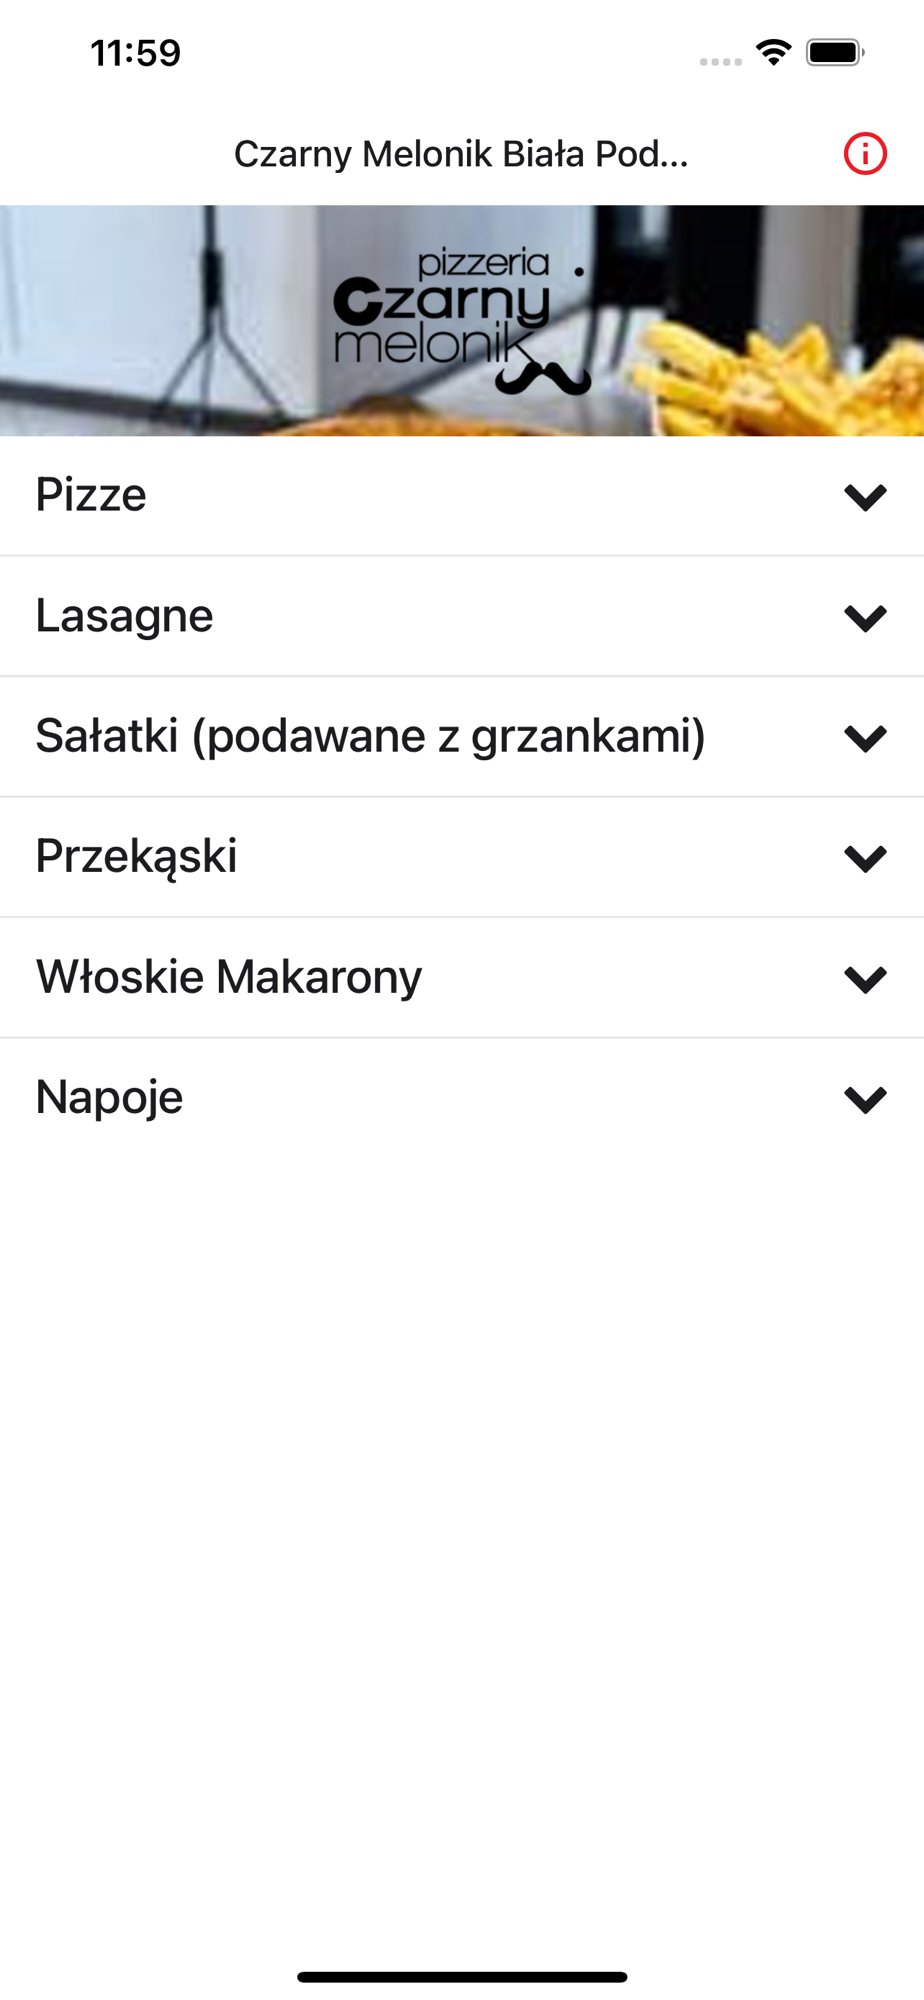Tap the Czarny Melonik pizzeria logo
The image size is (924, 2000).
coord(462,321)
